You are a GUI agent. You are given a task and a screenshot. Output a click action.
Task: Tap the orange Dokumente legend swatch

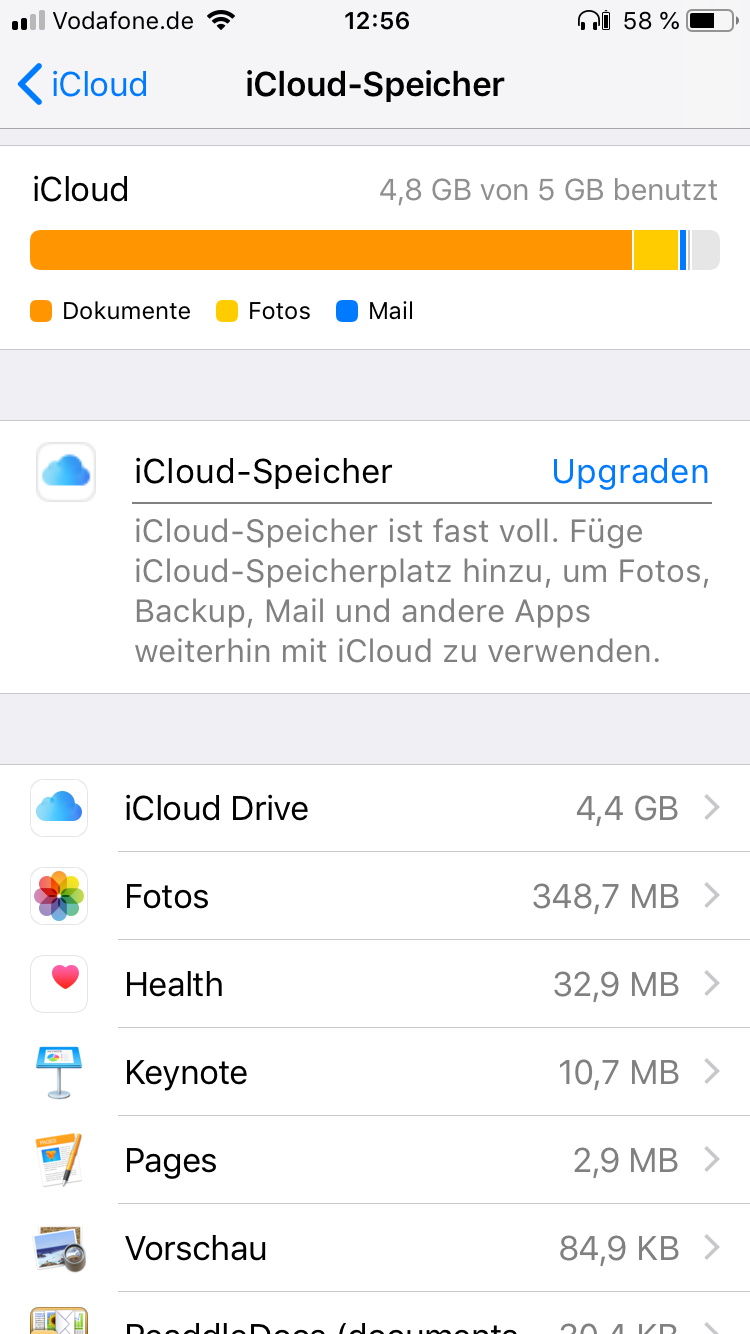coord(41,311)
